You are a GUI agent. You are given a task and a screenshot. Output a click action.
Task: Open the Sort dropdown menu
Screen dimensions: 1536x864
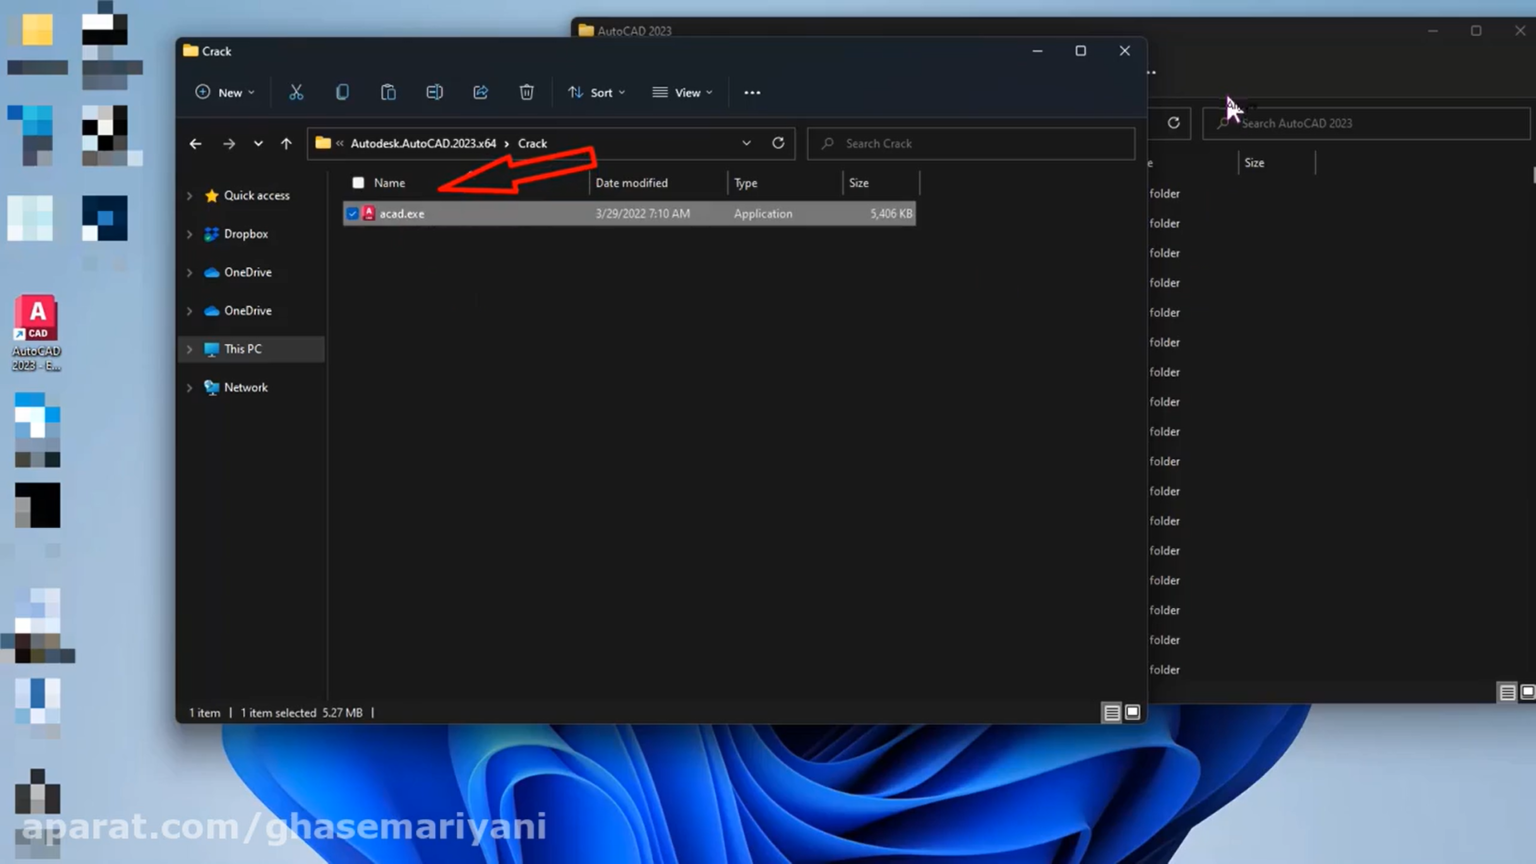(597, 92)
